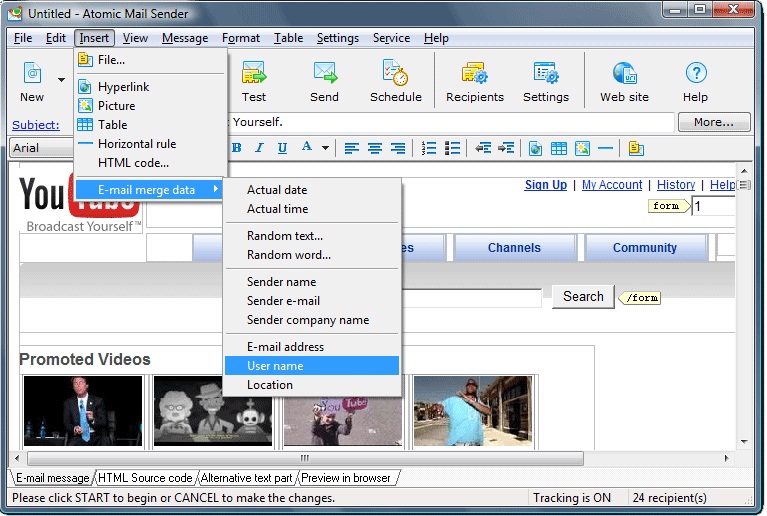Viewport: 767px width, 516px height.
Task: Select E-mail address merge field
Action: click(312, 347)
